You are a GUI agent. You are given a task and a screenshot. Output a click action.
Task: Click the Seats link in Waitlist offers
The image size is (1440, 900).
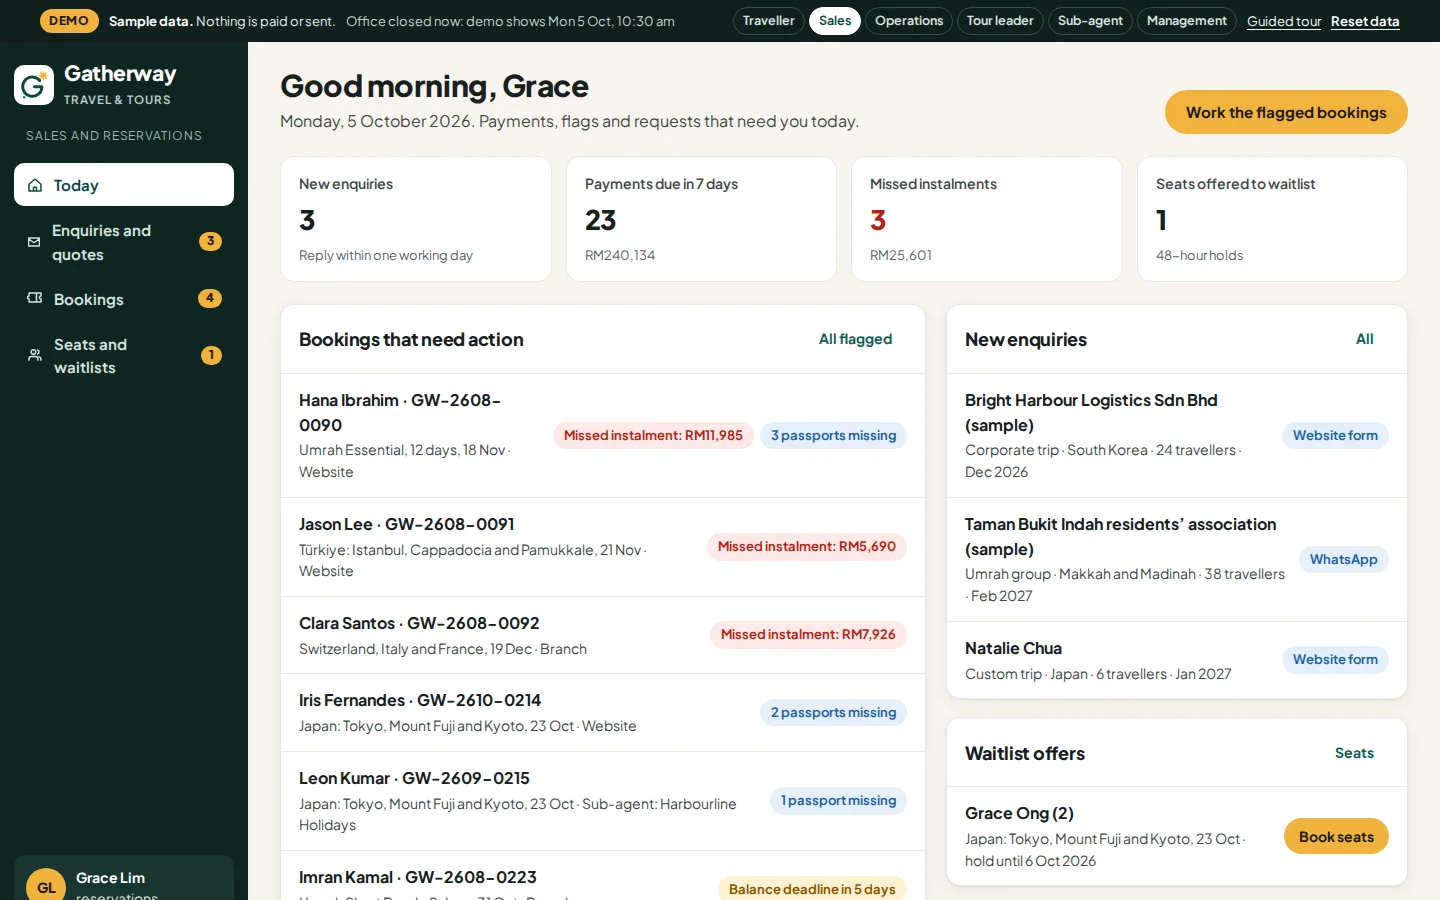click(1354, 753)
